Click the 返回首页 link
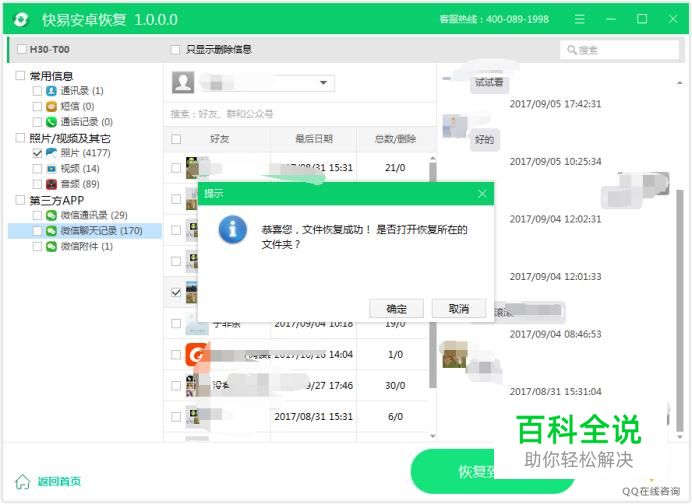 59,481
